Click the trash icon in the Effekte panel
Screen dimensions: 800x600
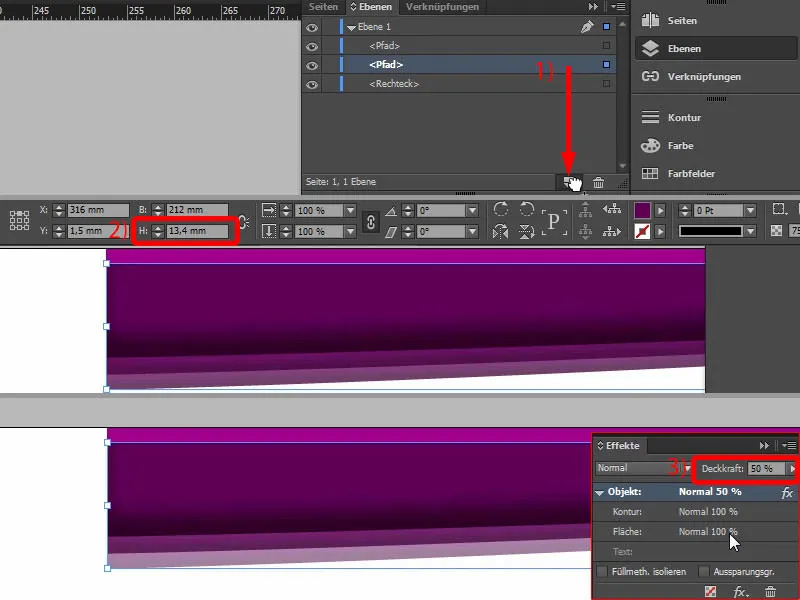pyautogui.click(x=770, y=591)
